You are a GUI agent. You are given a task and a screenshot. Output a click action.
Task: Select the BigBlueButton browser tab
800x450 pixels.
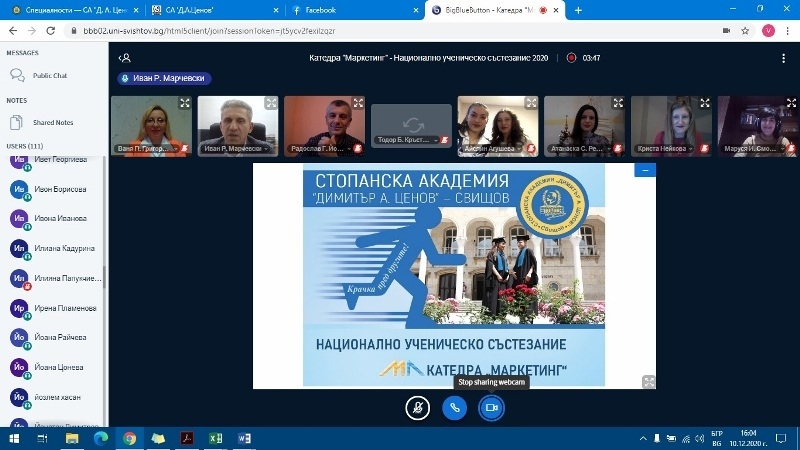click(494, 10)
